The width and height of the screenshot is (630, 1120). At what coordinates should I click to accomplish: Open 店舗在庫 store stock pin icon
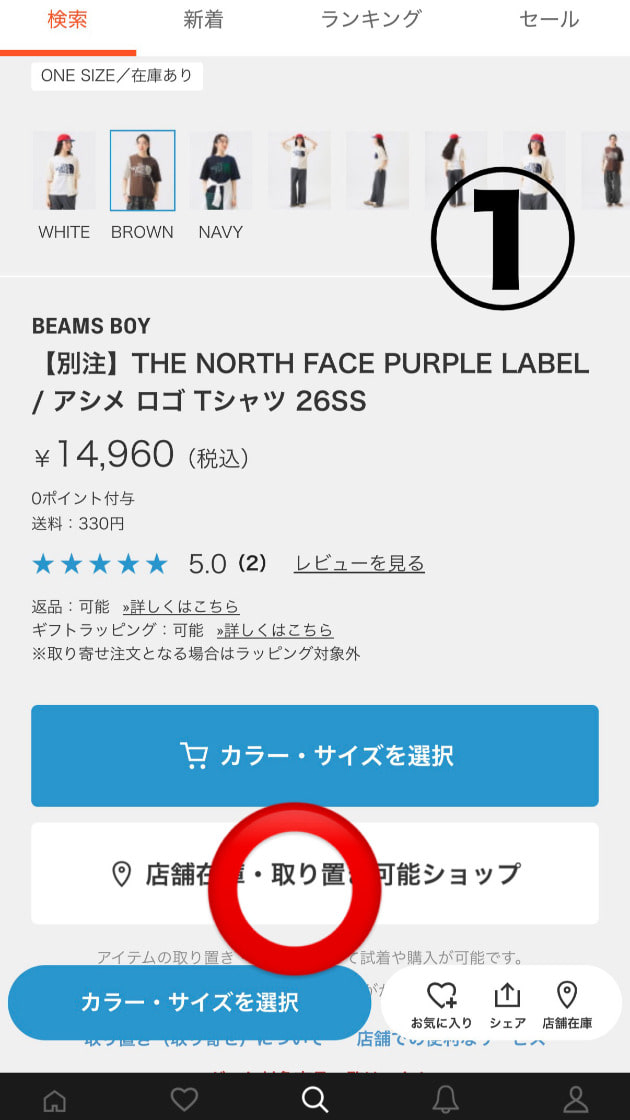click(567, 1004)
